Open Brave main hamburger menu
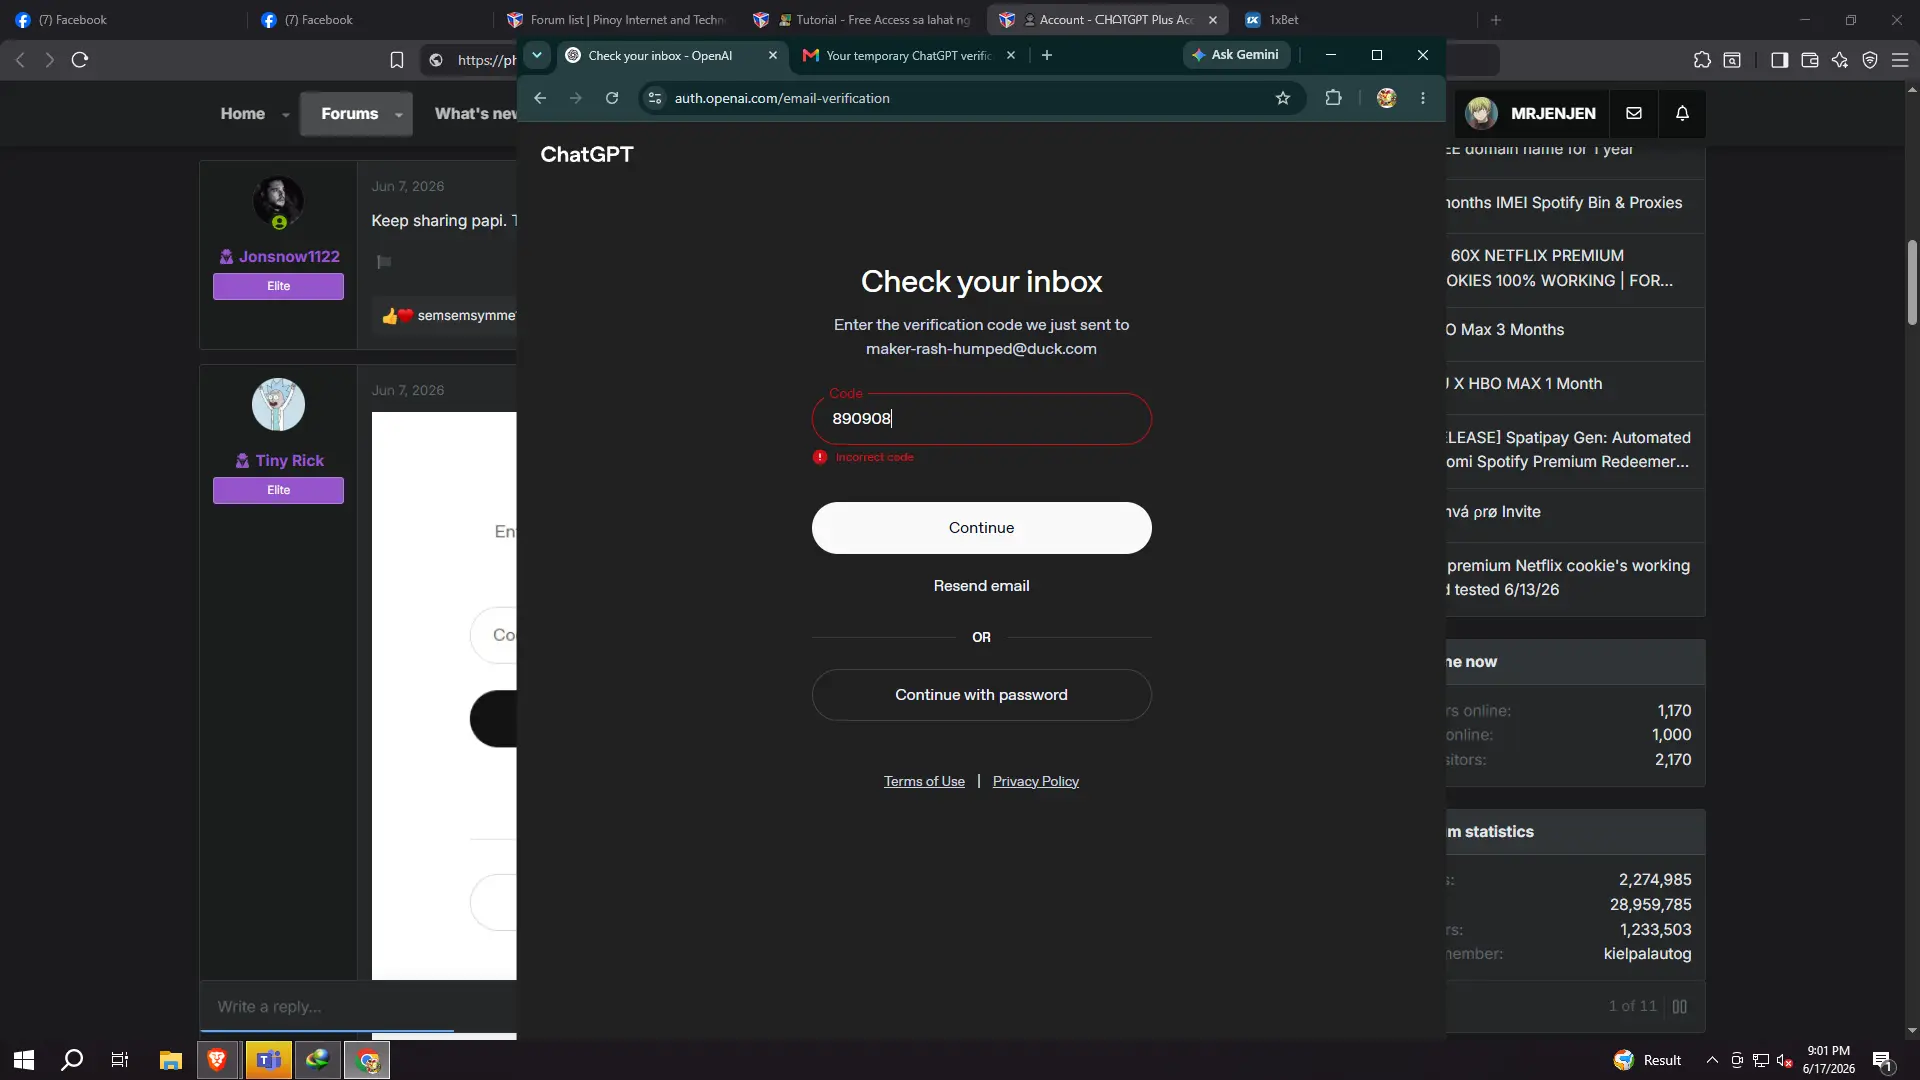Viewport: 1920px width, 1080px height. pos(1900,60)
